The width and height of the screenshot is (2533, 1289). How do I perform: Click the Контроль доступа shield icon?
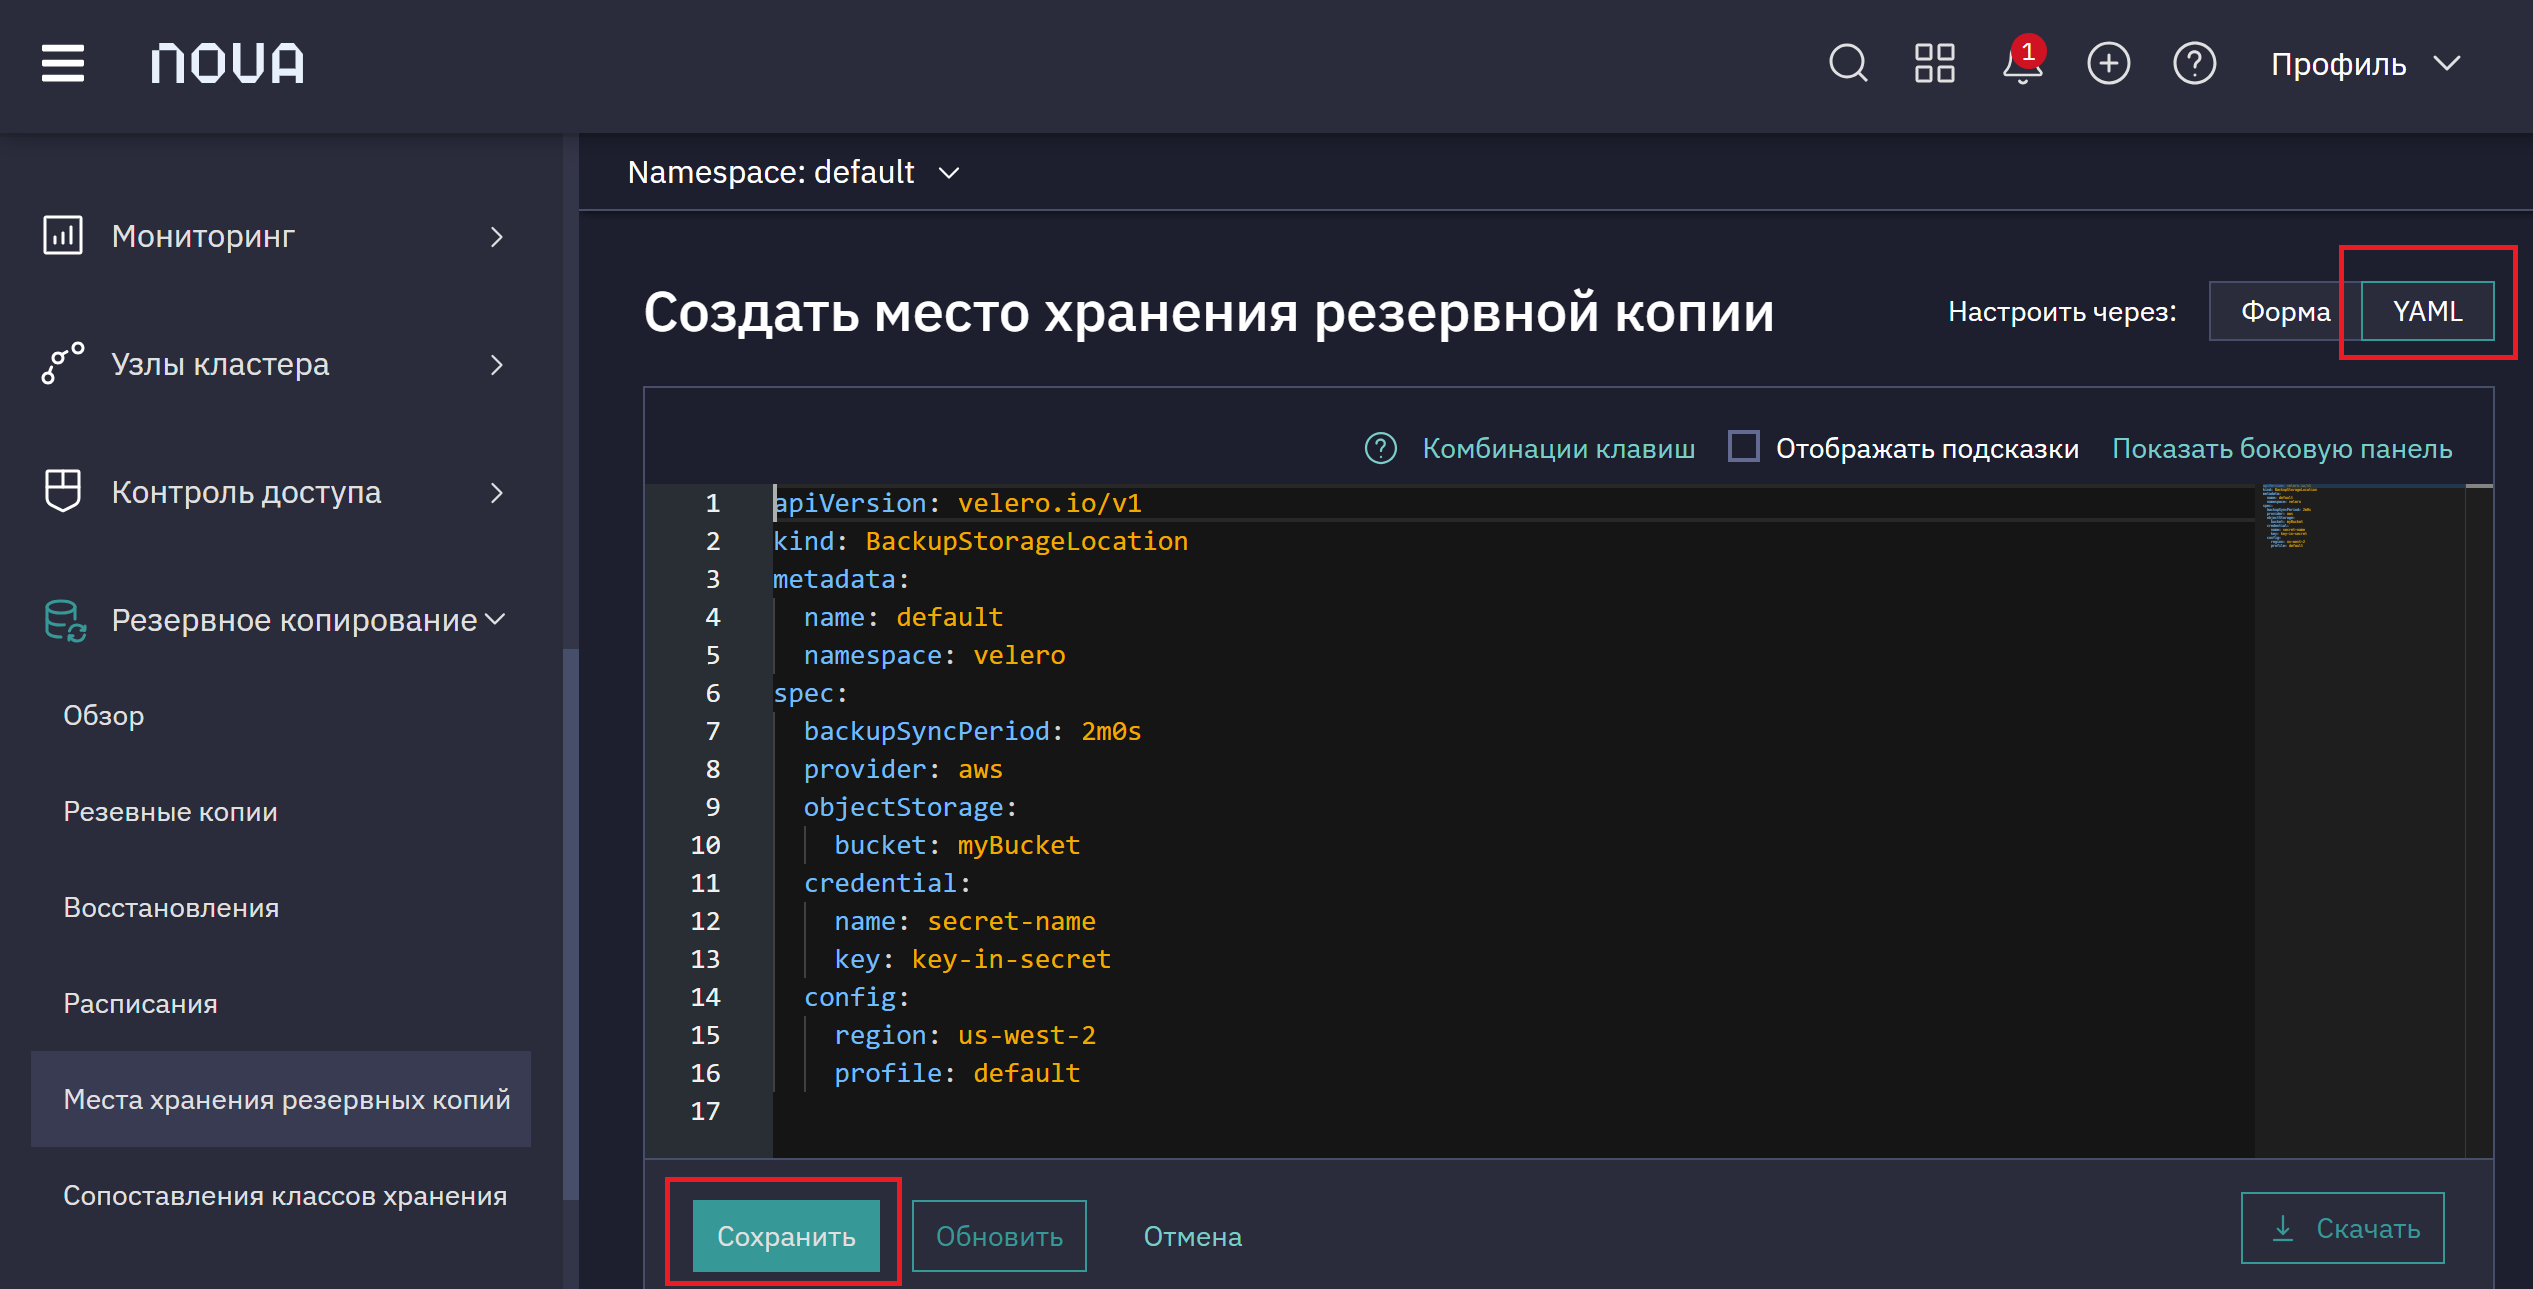coord(63,491)
